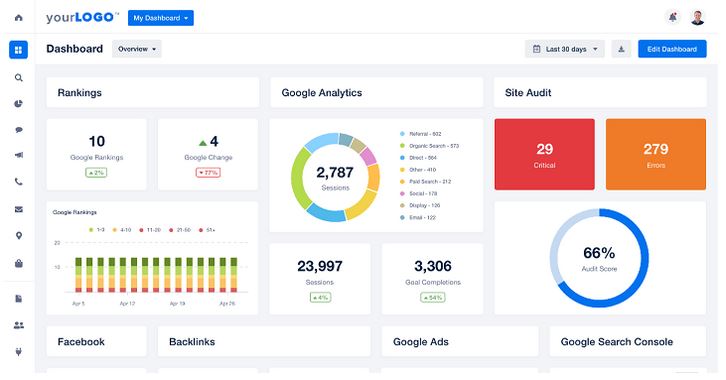This screenshot has height=380, width=726.
Task: Toggle the 11-20 rankings legend item
Action: pos(150,230)
